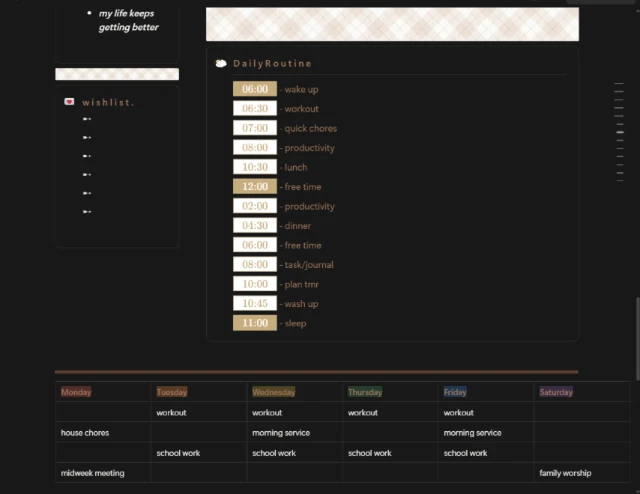Click the 'my life keeps getting better' text
640x494 pixels.
click(x=128, y=20)
